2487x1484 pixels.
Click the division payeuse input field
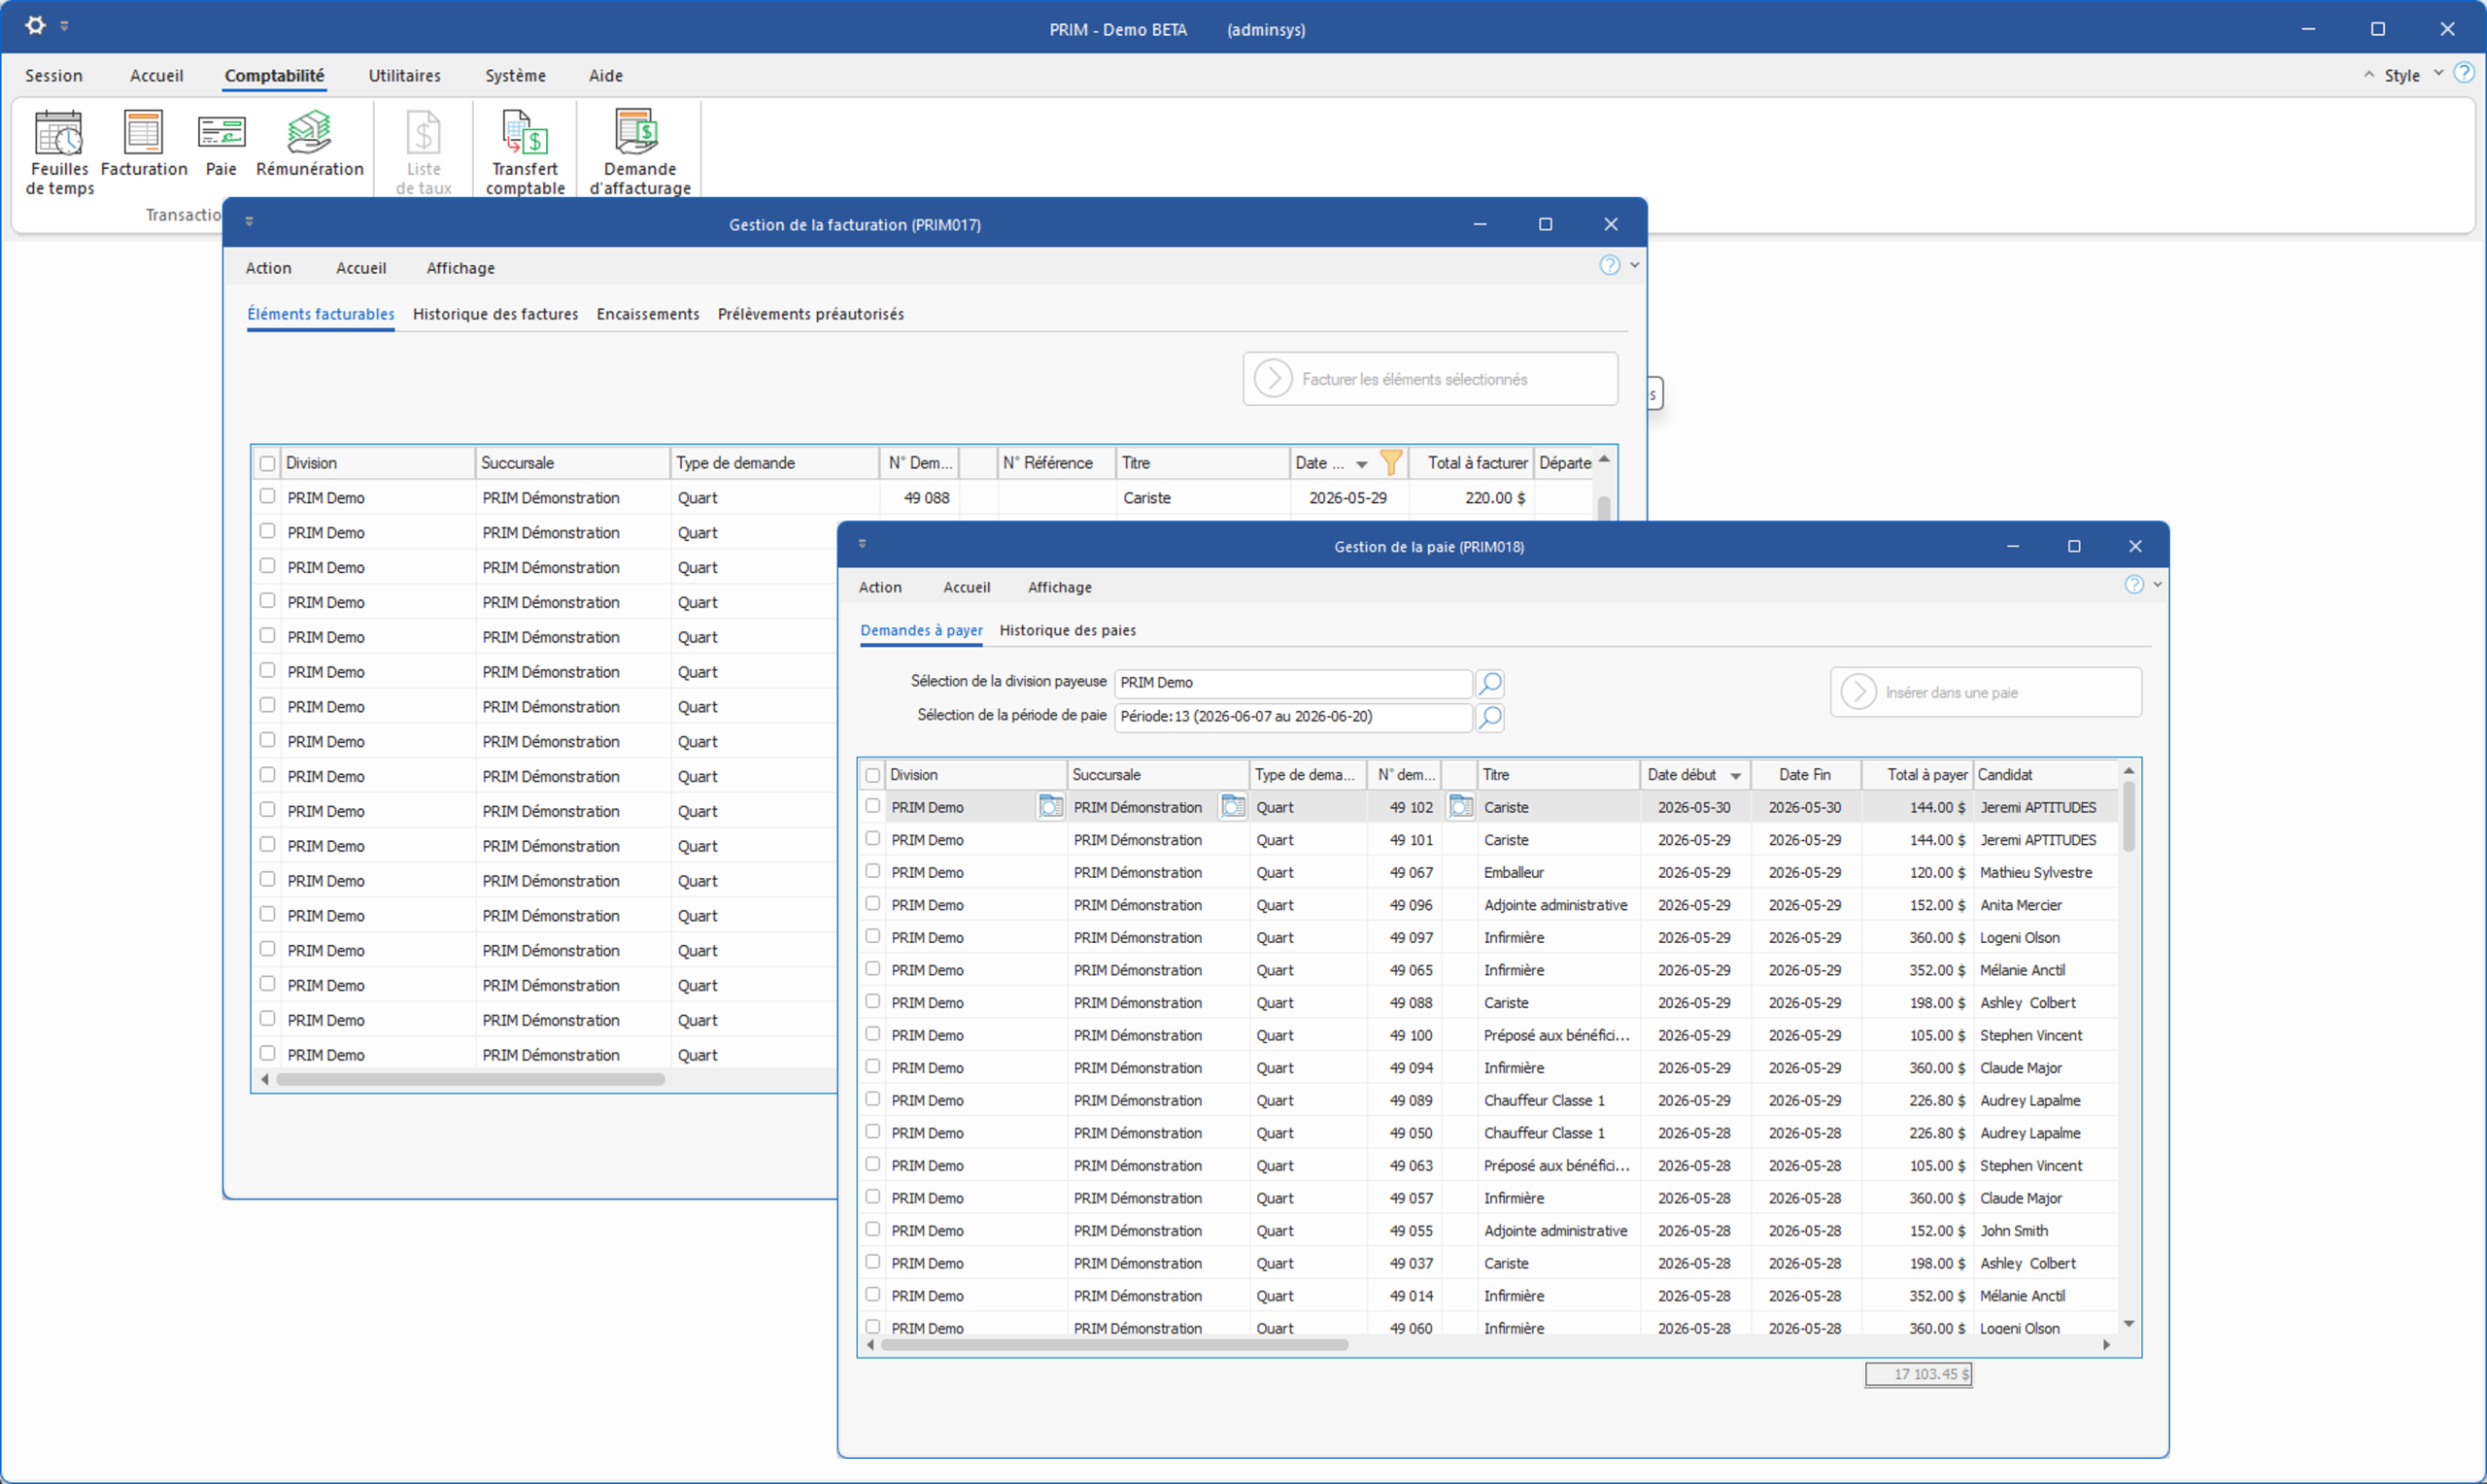tap(1293, 683)
